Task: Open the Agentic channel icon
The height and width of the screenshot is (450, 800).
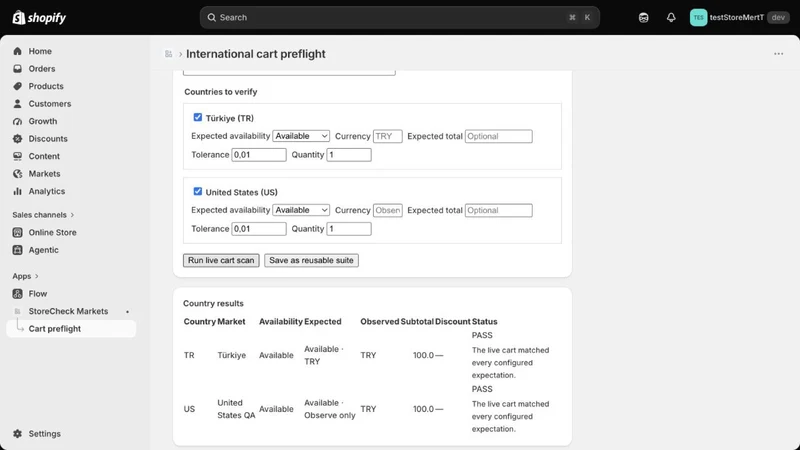Action: tap(17, 249)
